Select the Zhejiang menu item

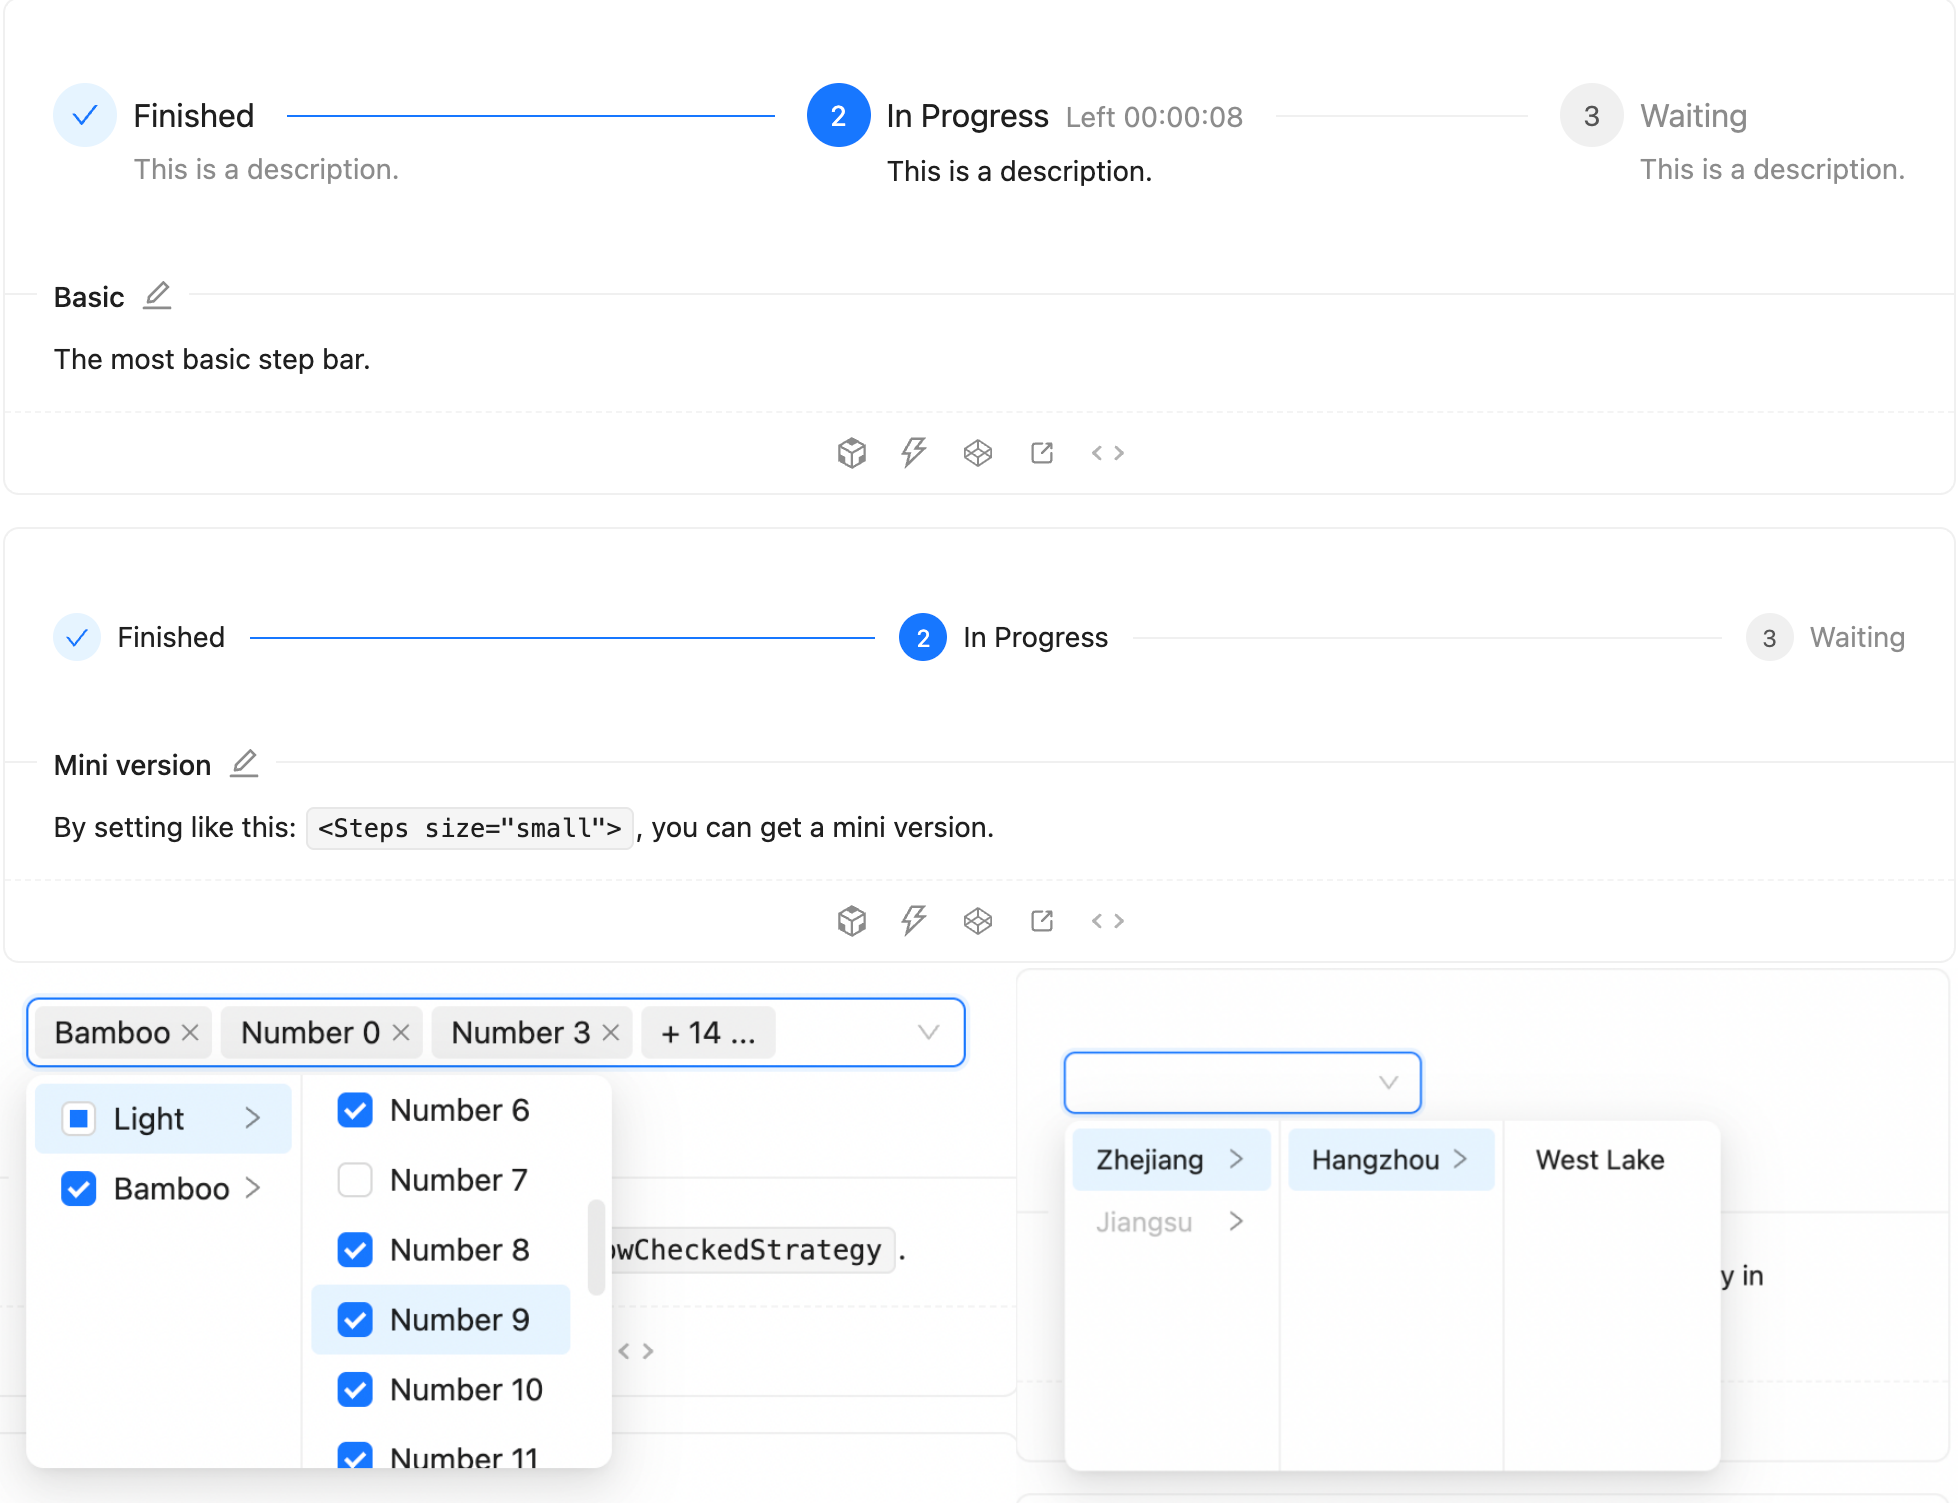[x=1171, y=1159]
